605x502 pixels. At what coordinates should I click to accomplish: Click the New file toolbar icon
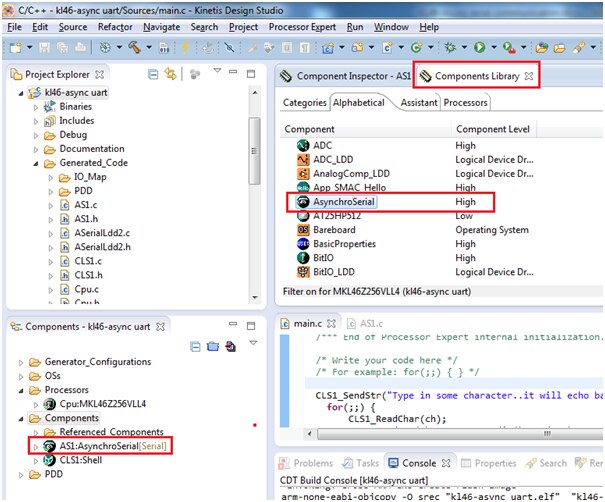[15, 47]
